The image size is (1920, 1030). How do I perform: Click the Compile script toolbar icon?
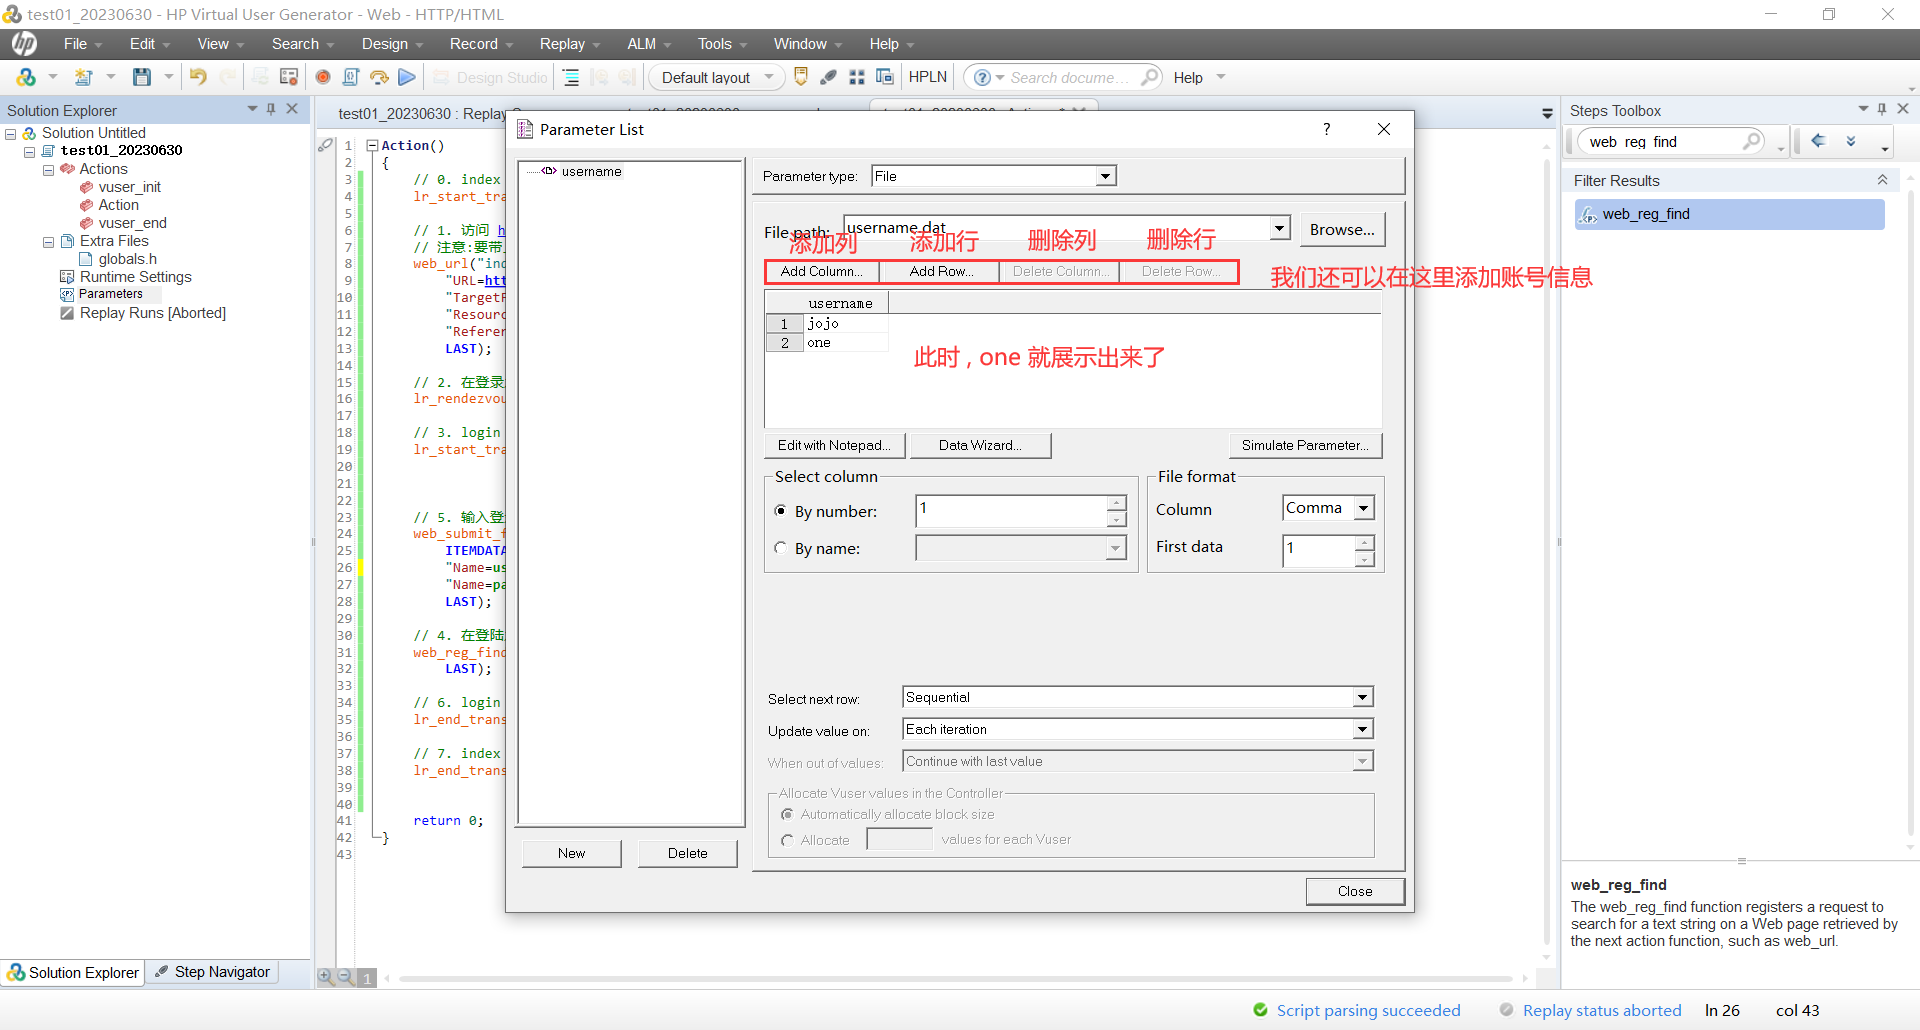point(351,77)
